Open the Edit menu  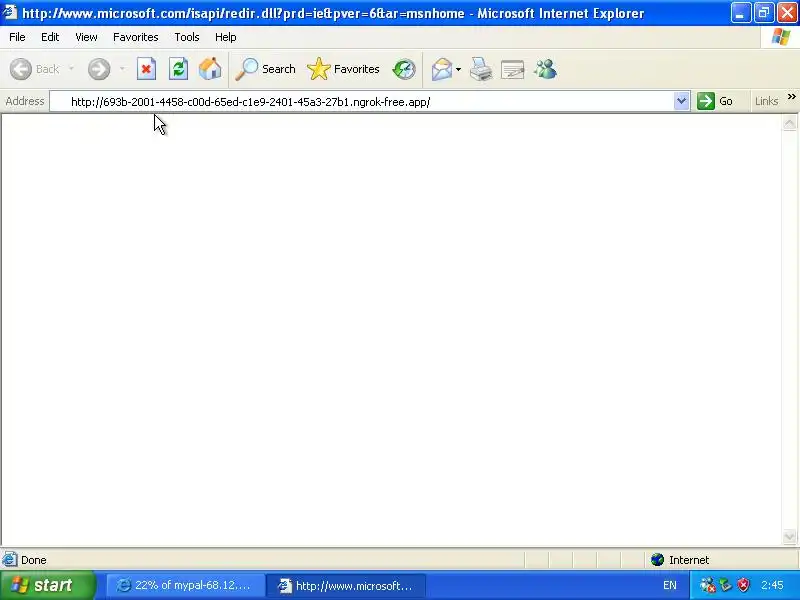(x=50, y=37)
